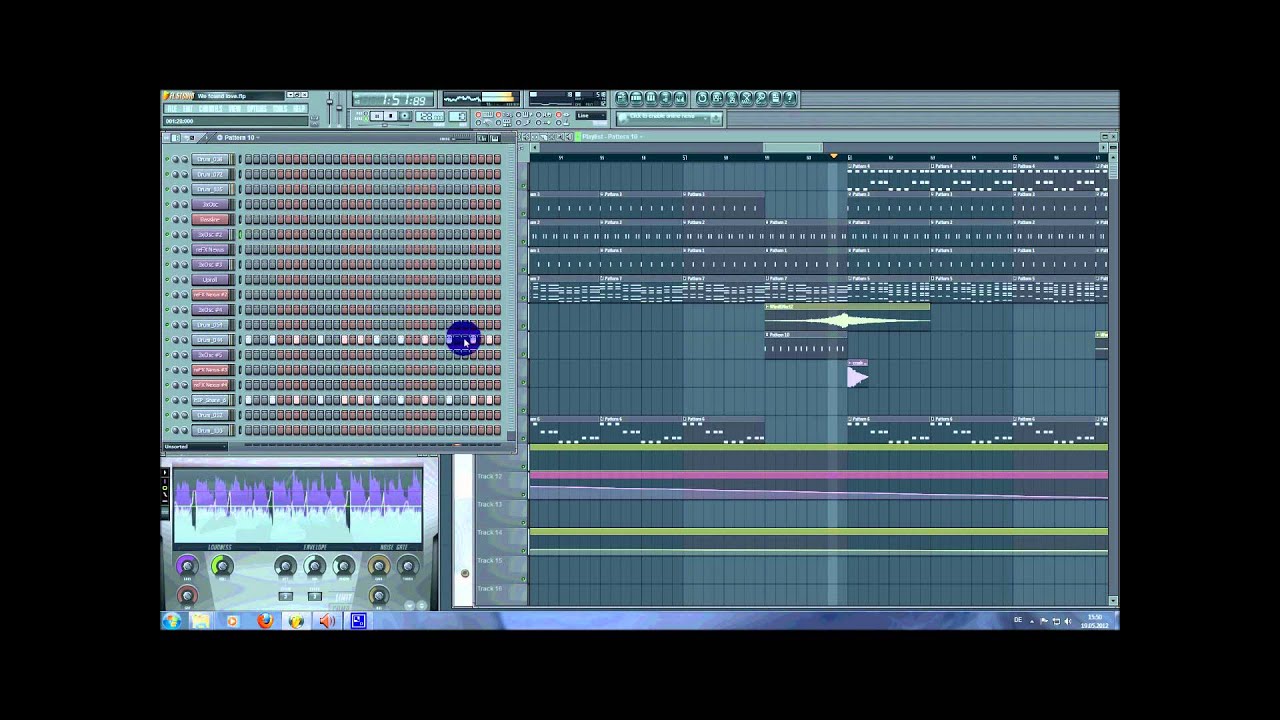Screen dimensions: 1280x720
Task: Toggle the first step of Drum_044
Action: point(248,340)
